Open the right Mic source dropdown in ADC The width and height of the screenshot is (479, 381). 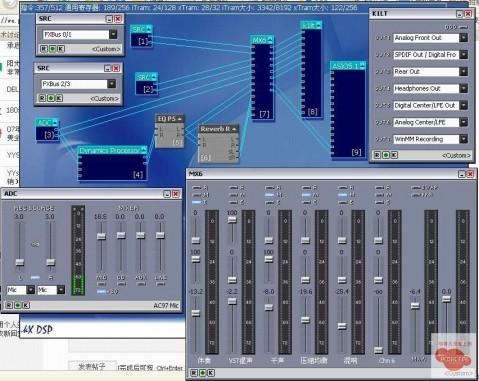point(61,290)
